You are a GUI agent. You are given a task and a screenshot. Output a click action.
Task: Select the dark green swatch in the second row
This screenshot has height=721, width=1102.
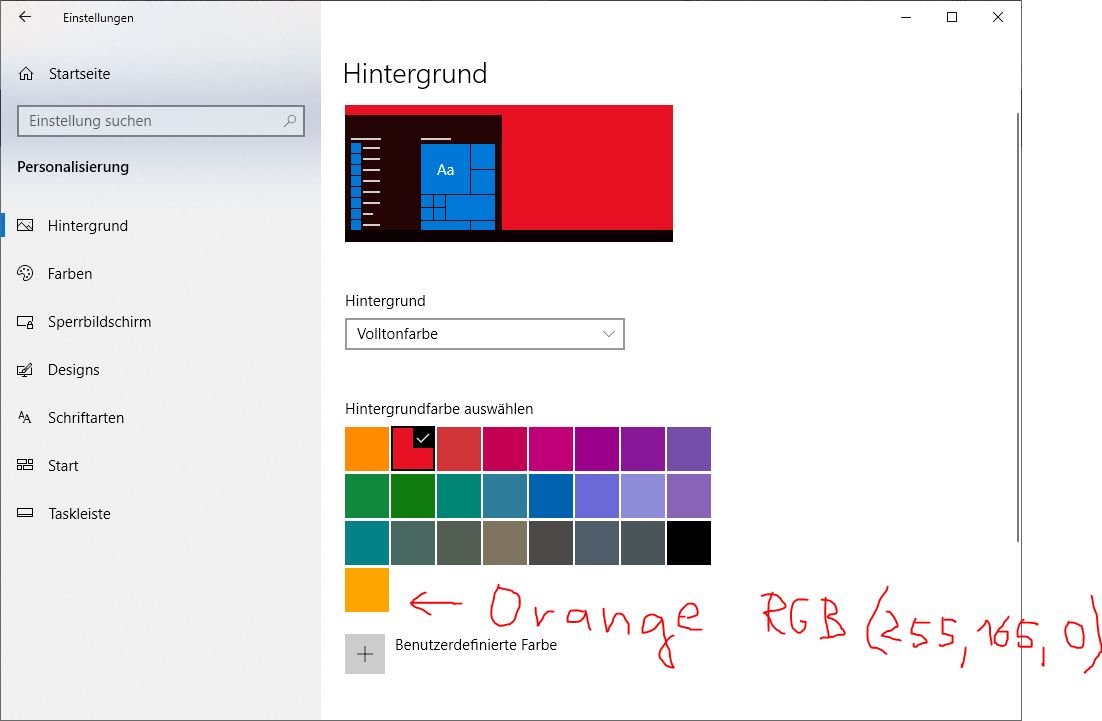[412, 496]
